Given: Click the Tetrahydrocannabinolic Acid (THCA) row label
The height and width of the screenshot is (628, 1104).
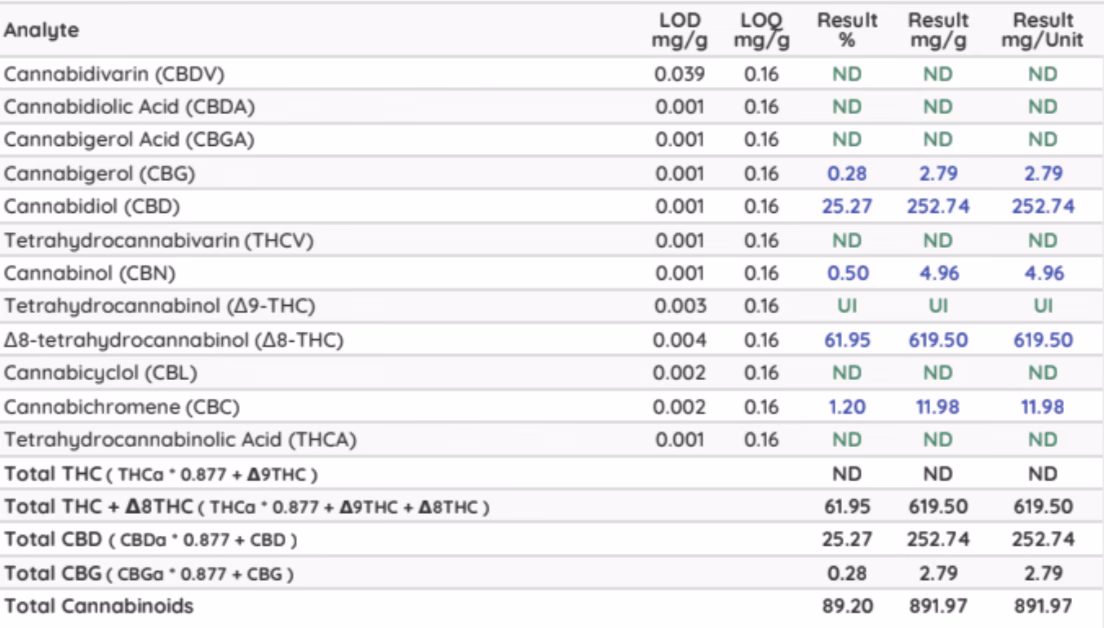Looking at the screenshot, I should 180,440.
